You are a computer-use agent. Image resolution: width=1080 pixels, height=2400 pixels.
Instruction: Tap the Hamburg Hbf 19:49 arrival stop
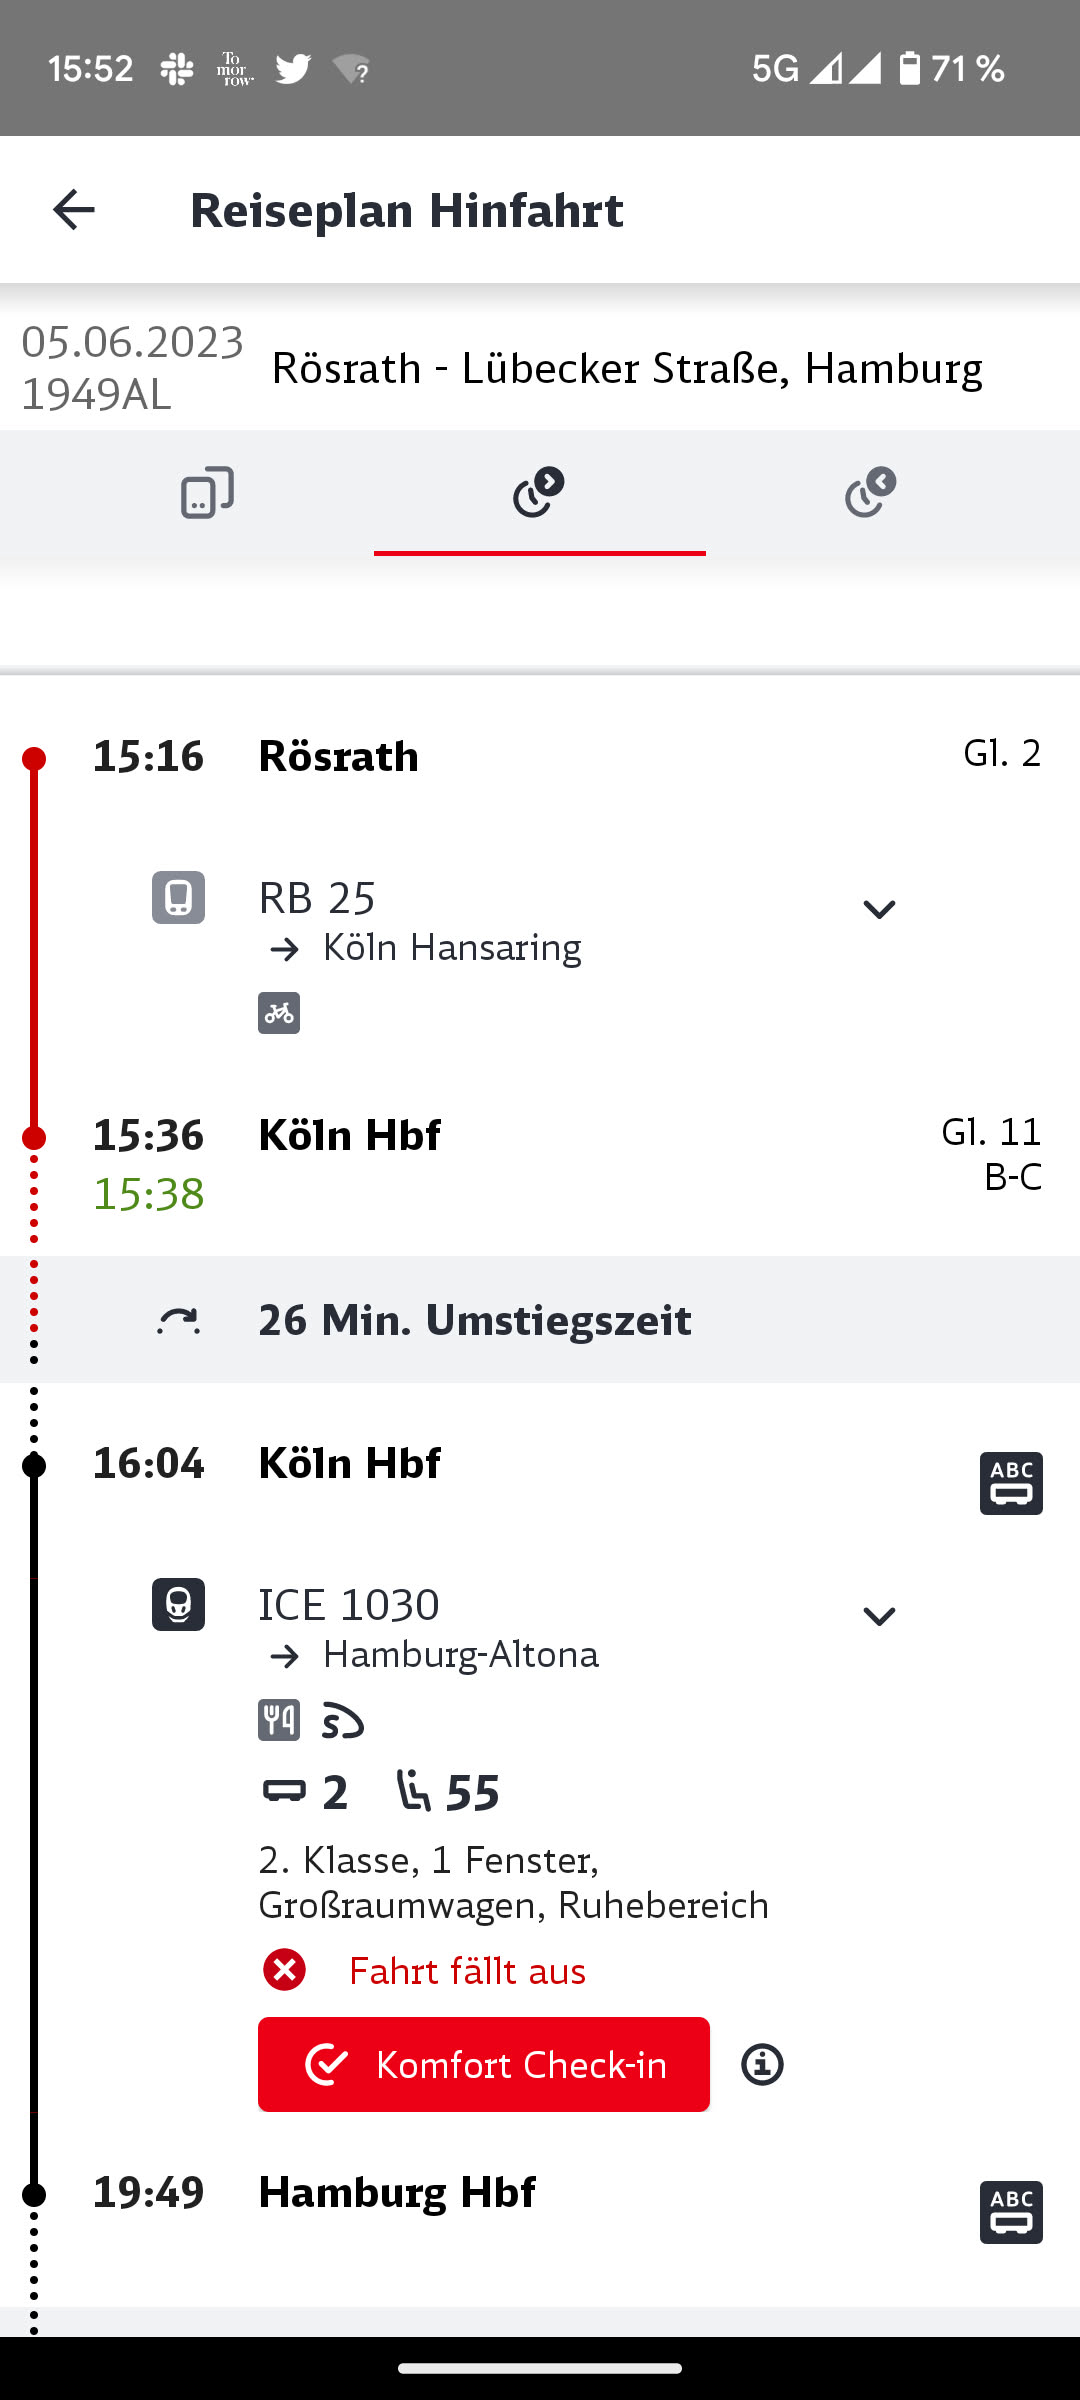[x=397, y=2192]
